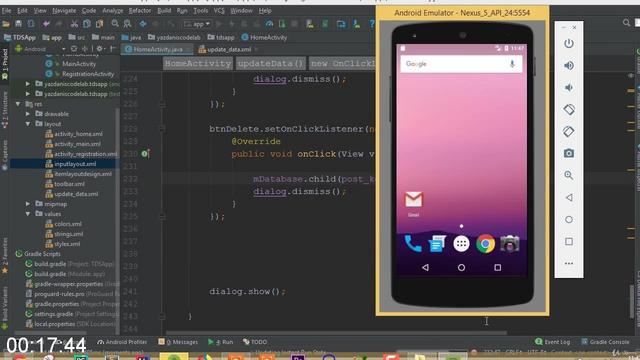Open the VCS menu
The height and width of the screenshot is (360, 640).
pyautogui.click(x=219, y=11)
